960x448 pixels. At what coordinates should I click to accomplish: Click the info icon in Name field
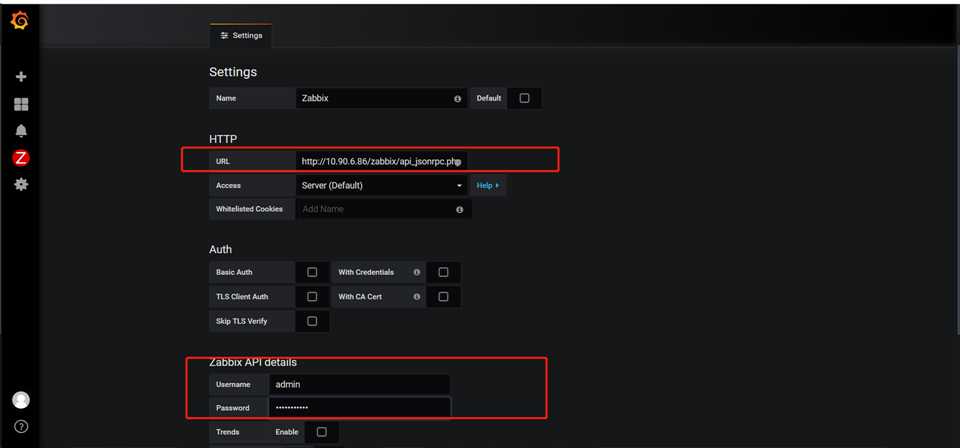[457, 99]
